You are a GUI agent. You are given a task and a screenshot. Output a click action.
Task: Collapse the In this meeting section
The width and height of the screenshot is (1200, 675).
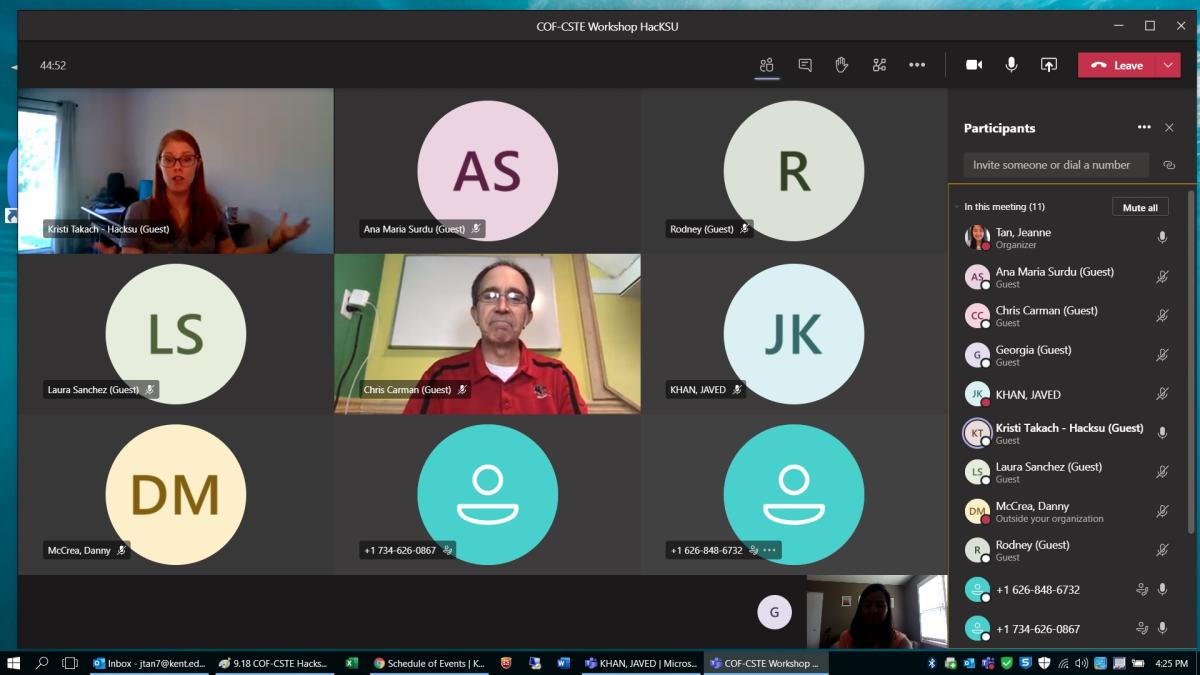[956, 207]
